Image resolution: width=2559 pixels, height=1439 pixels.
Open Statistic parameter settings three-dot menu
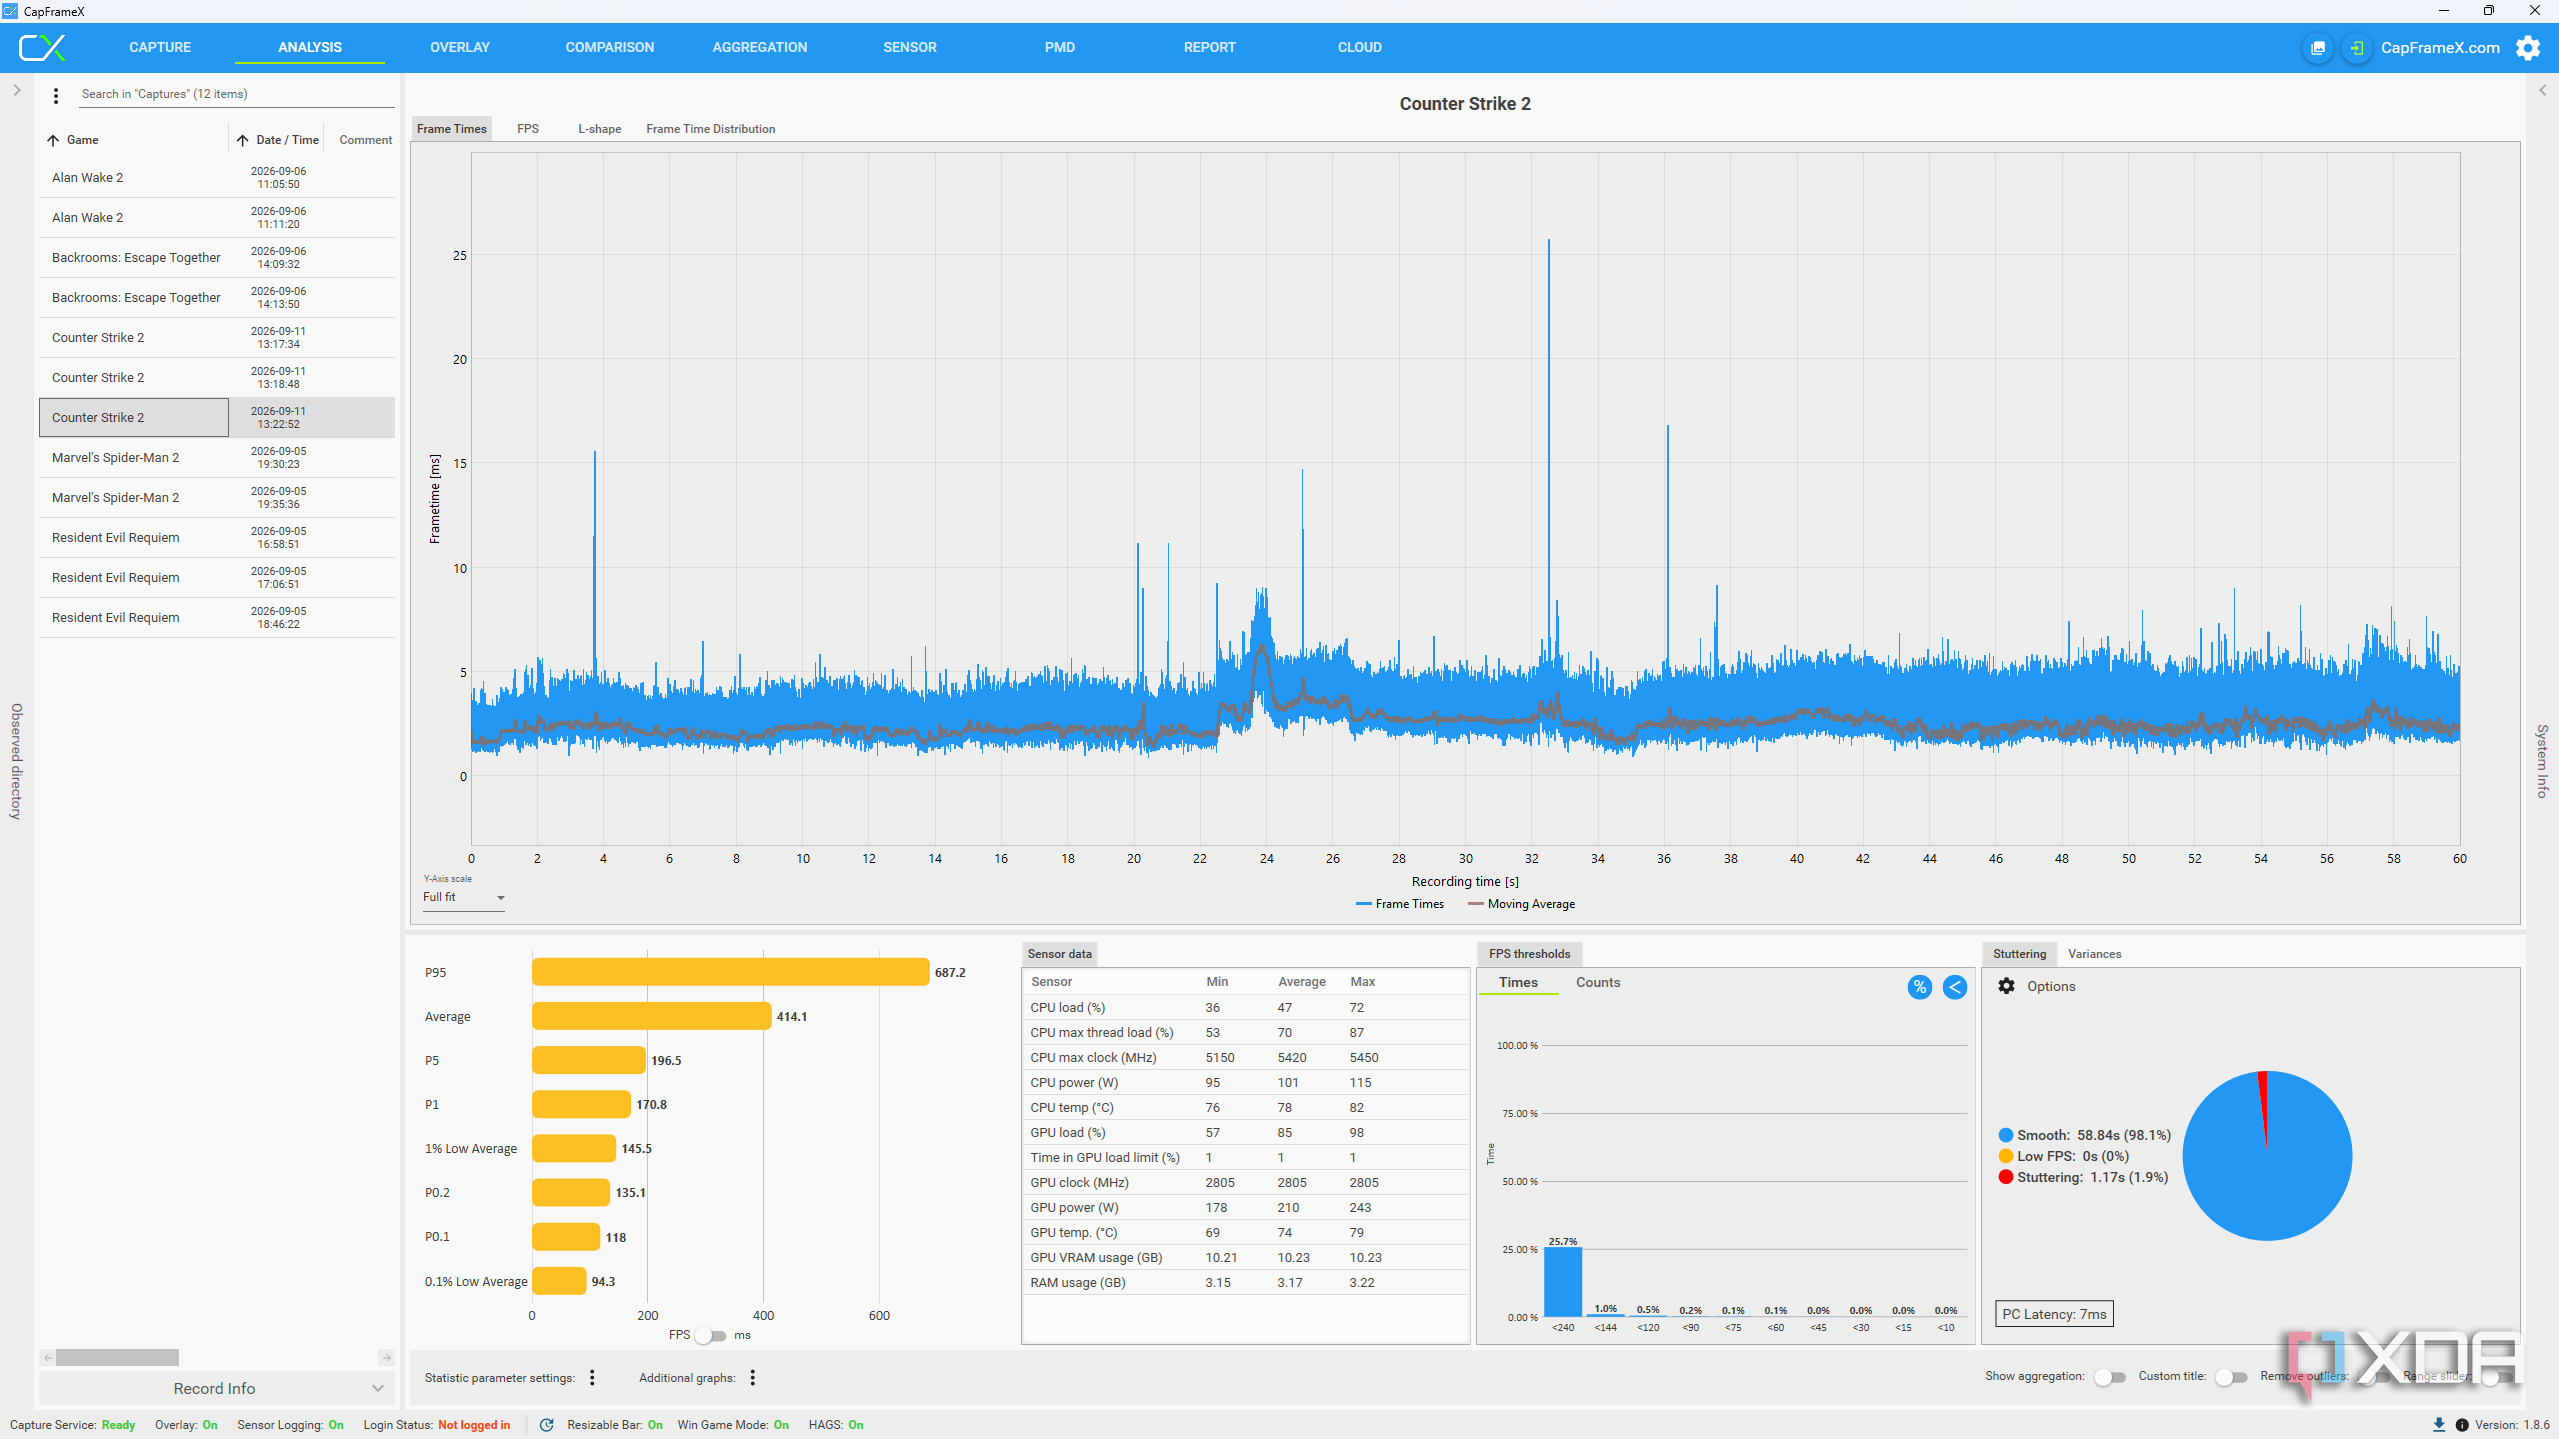592,1377
